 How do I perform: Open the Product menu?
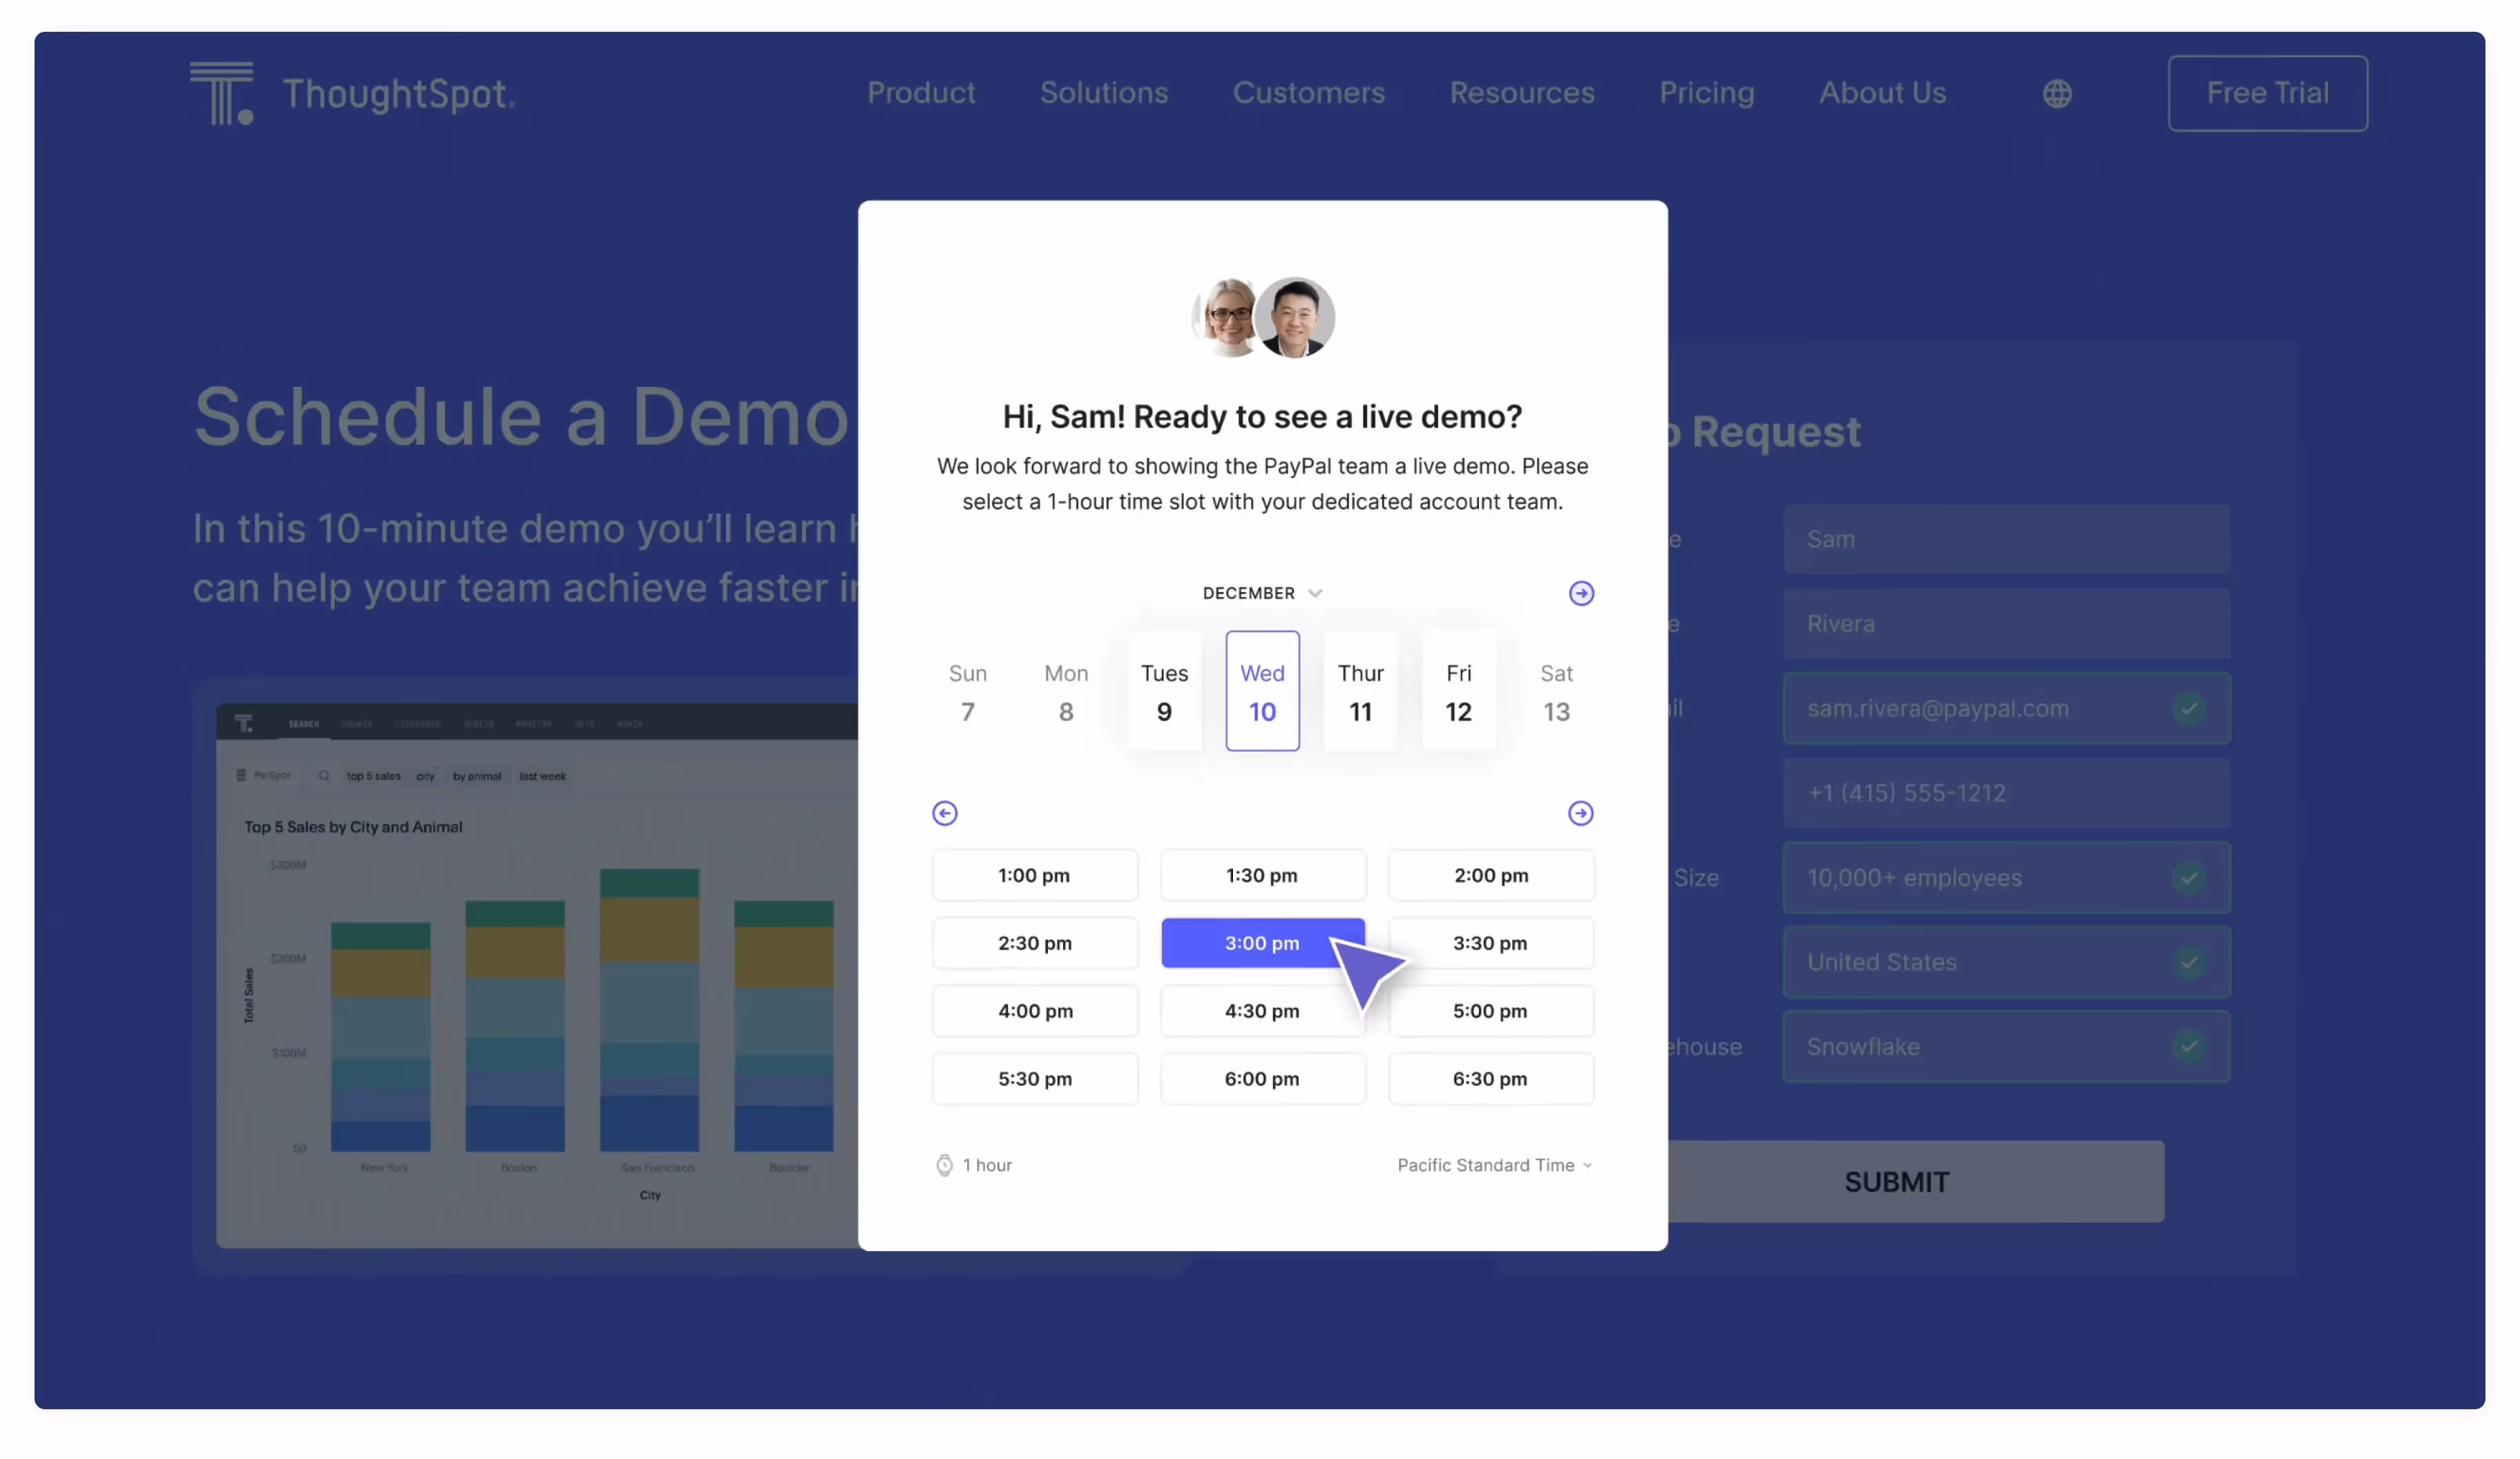coord(920,93)
